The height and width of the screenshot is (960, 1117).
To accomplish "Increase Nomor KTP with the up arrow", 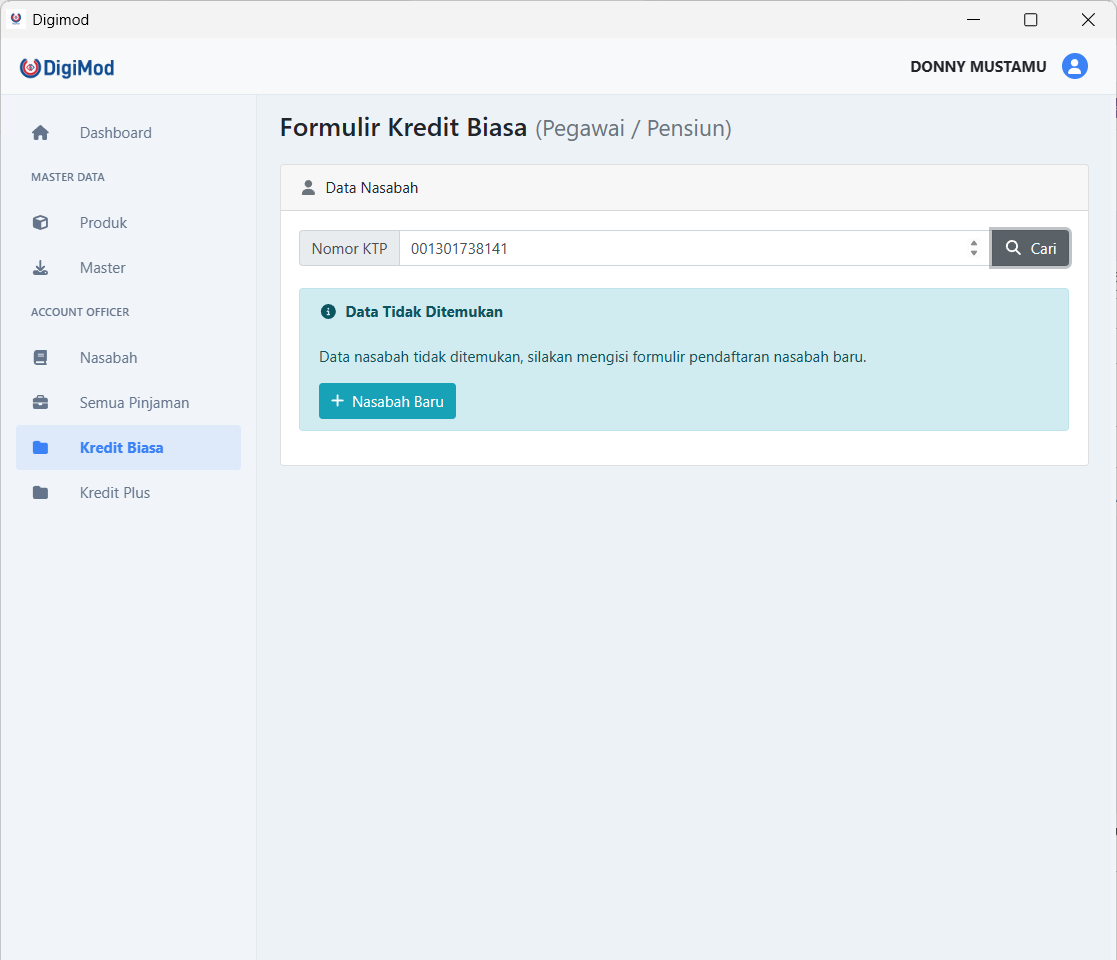I will coord(974,243).
